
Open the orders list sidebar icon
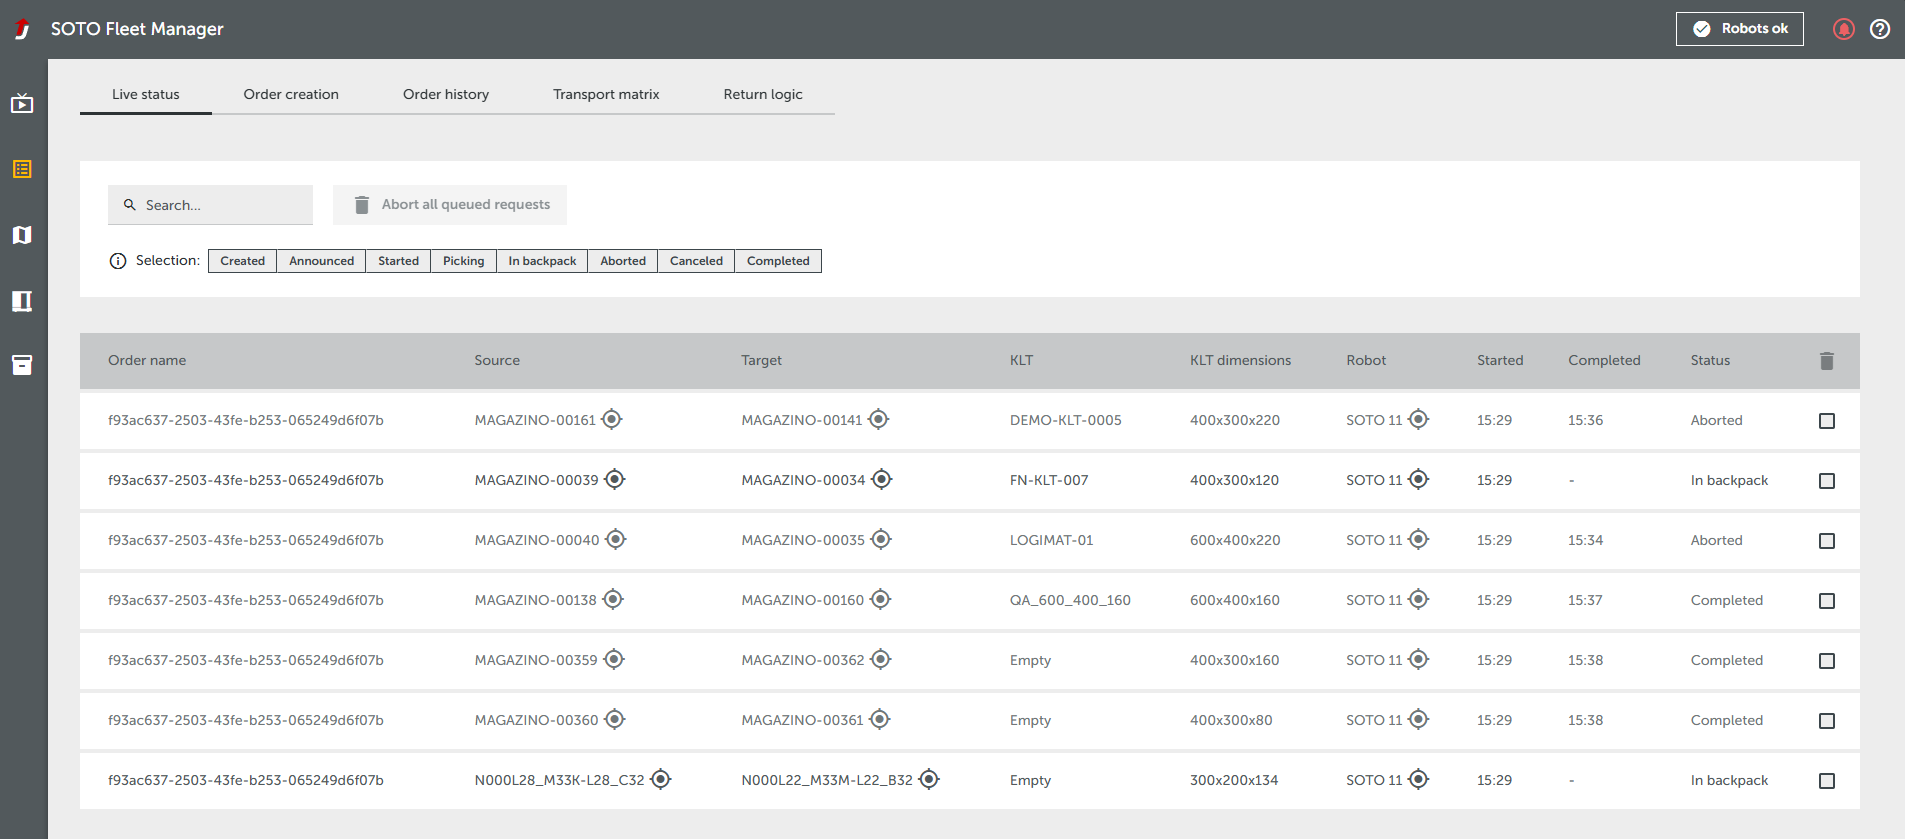coord(22,169)
